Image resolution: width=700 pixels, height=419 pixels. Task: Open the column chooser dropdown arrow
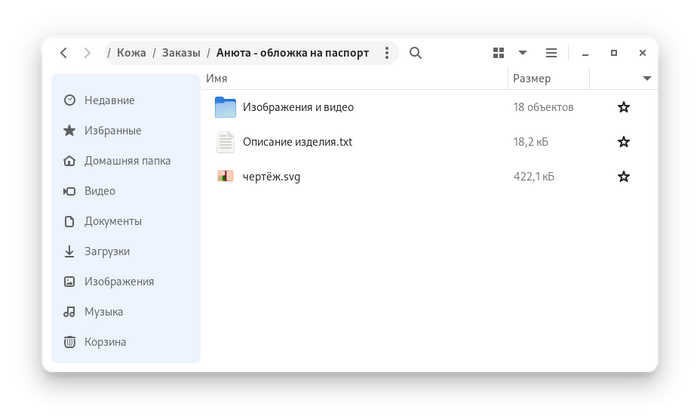(647, 78)
